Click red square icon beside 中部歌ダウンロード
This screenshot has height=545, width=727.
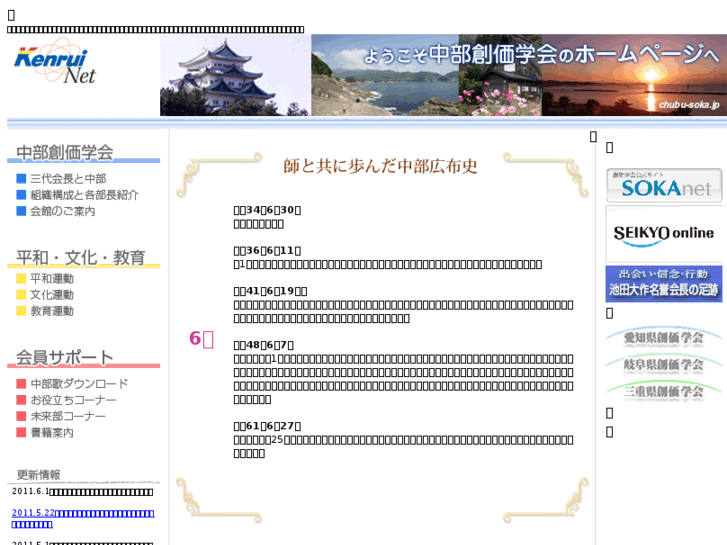click(x=21, y=384)
